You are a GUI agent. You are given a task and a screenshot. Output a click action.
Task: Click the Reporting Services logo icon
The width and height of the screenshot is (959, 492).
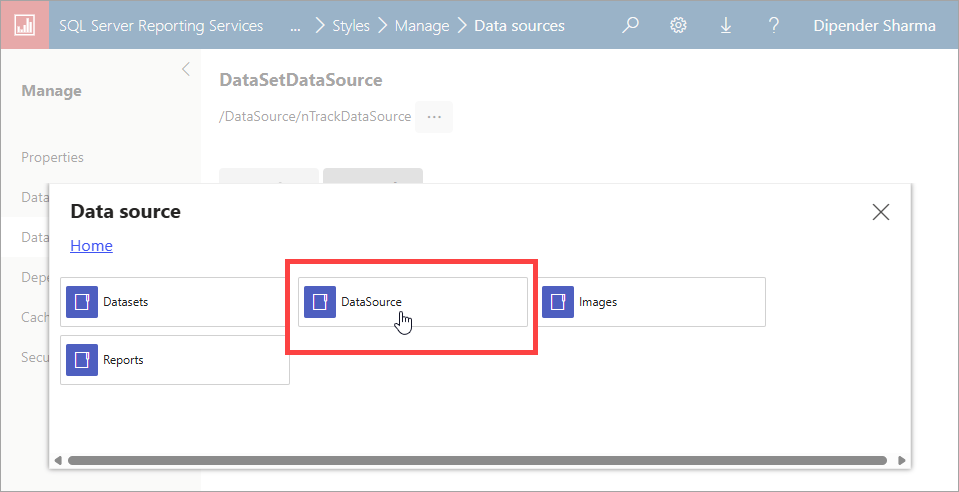pyautogui.click(x=24, y=25)
